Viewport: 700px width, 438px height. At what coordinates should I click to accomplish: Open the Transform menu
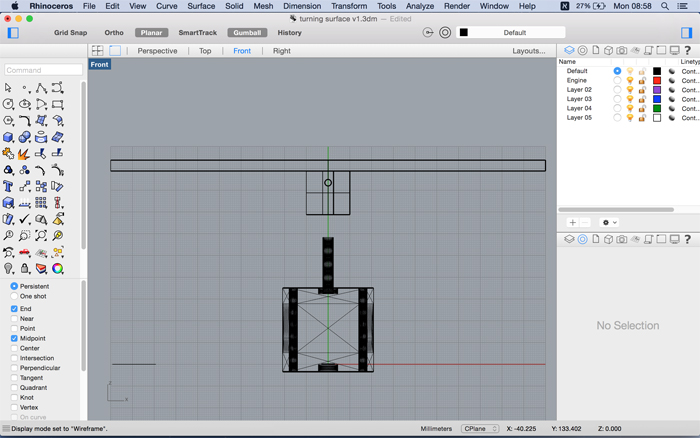(x=349, y=6)
